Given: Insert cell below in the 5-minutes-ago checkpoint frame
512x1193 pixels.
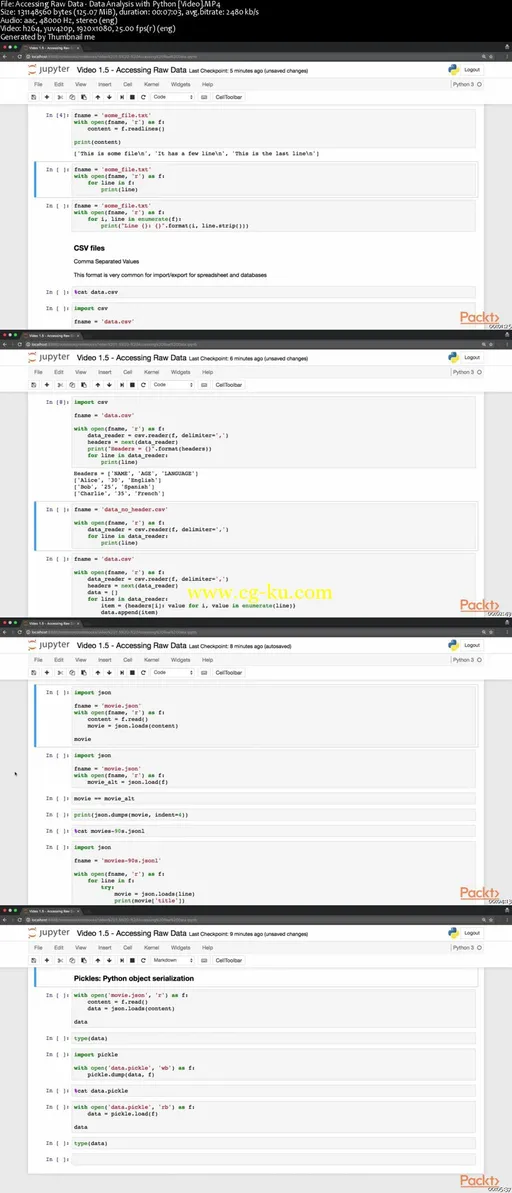Looking at the screenshot, I should [46, 97].
